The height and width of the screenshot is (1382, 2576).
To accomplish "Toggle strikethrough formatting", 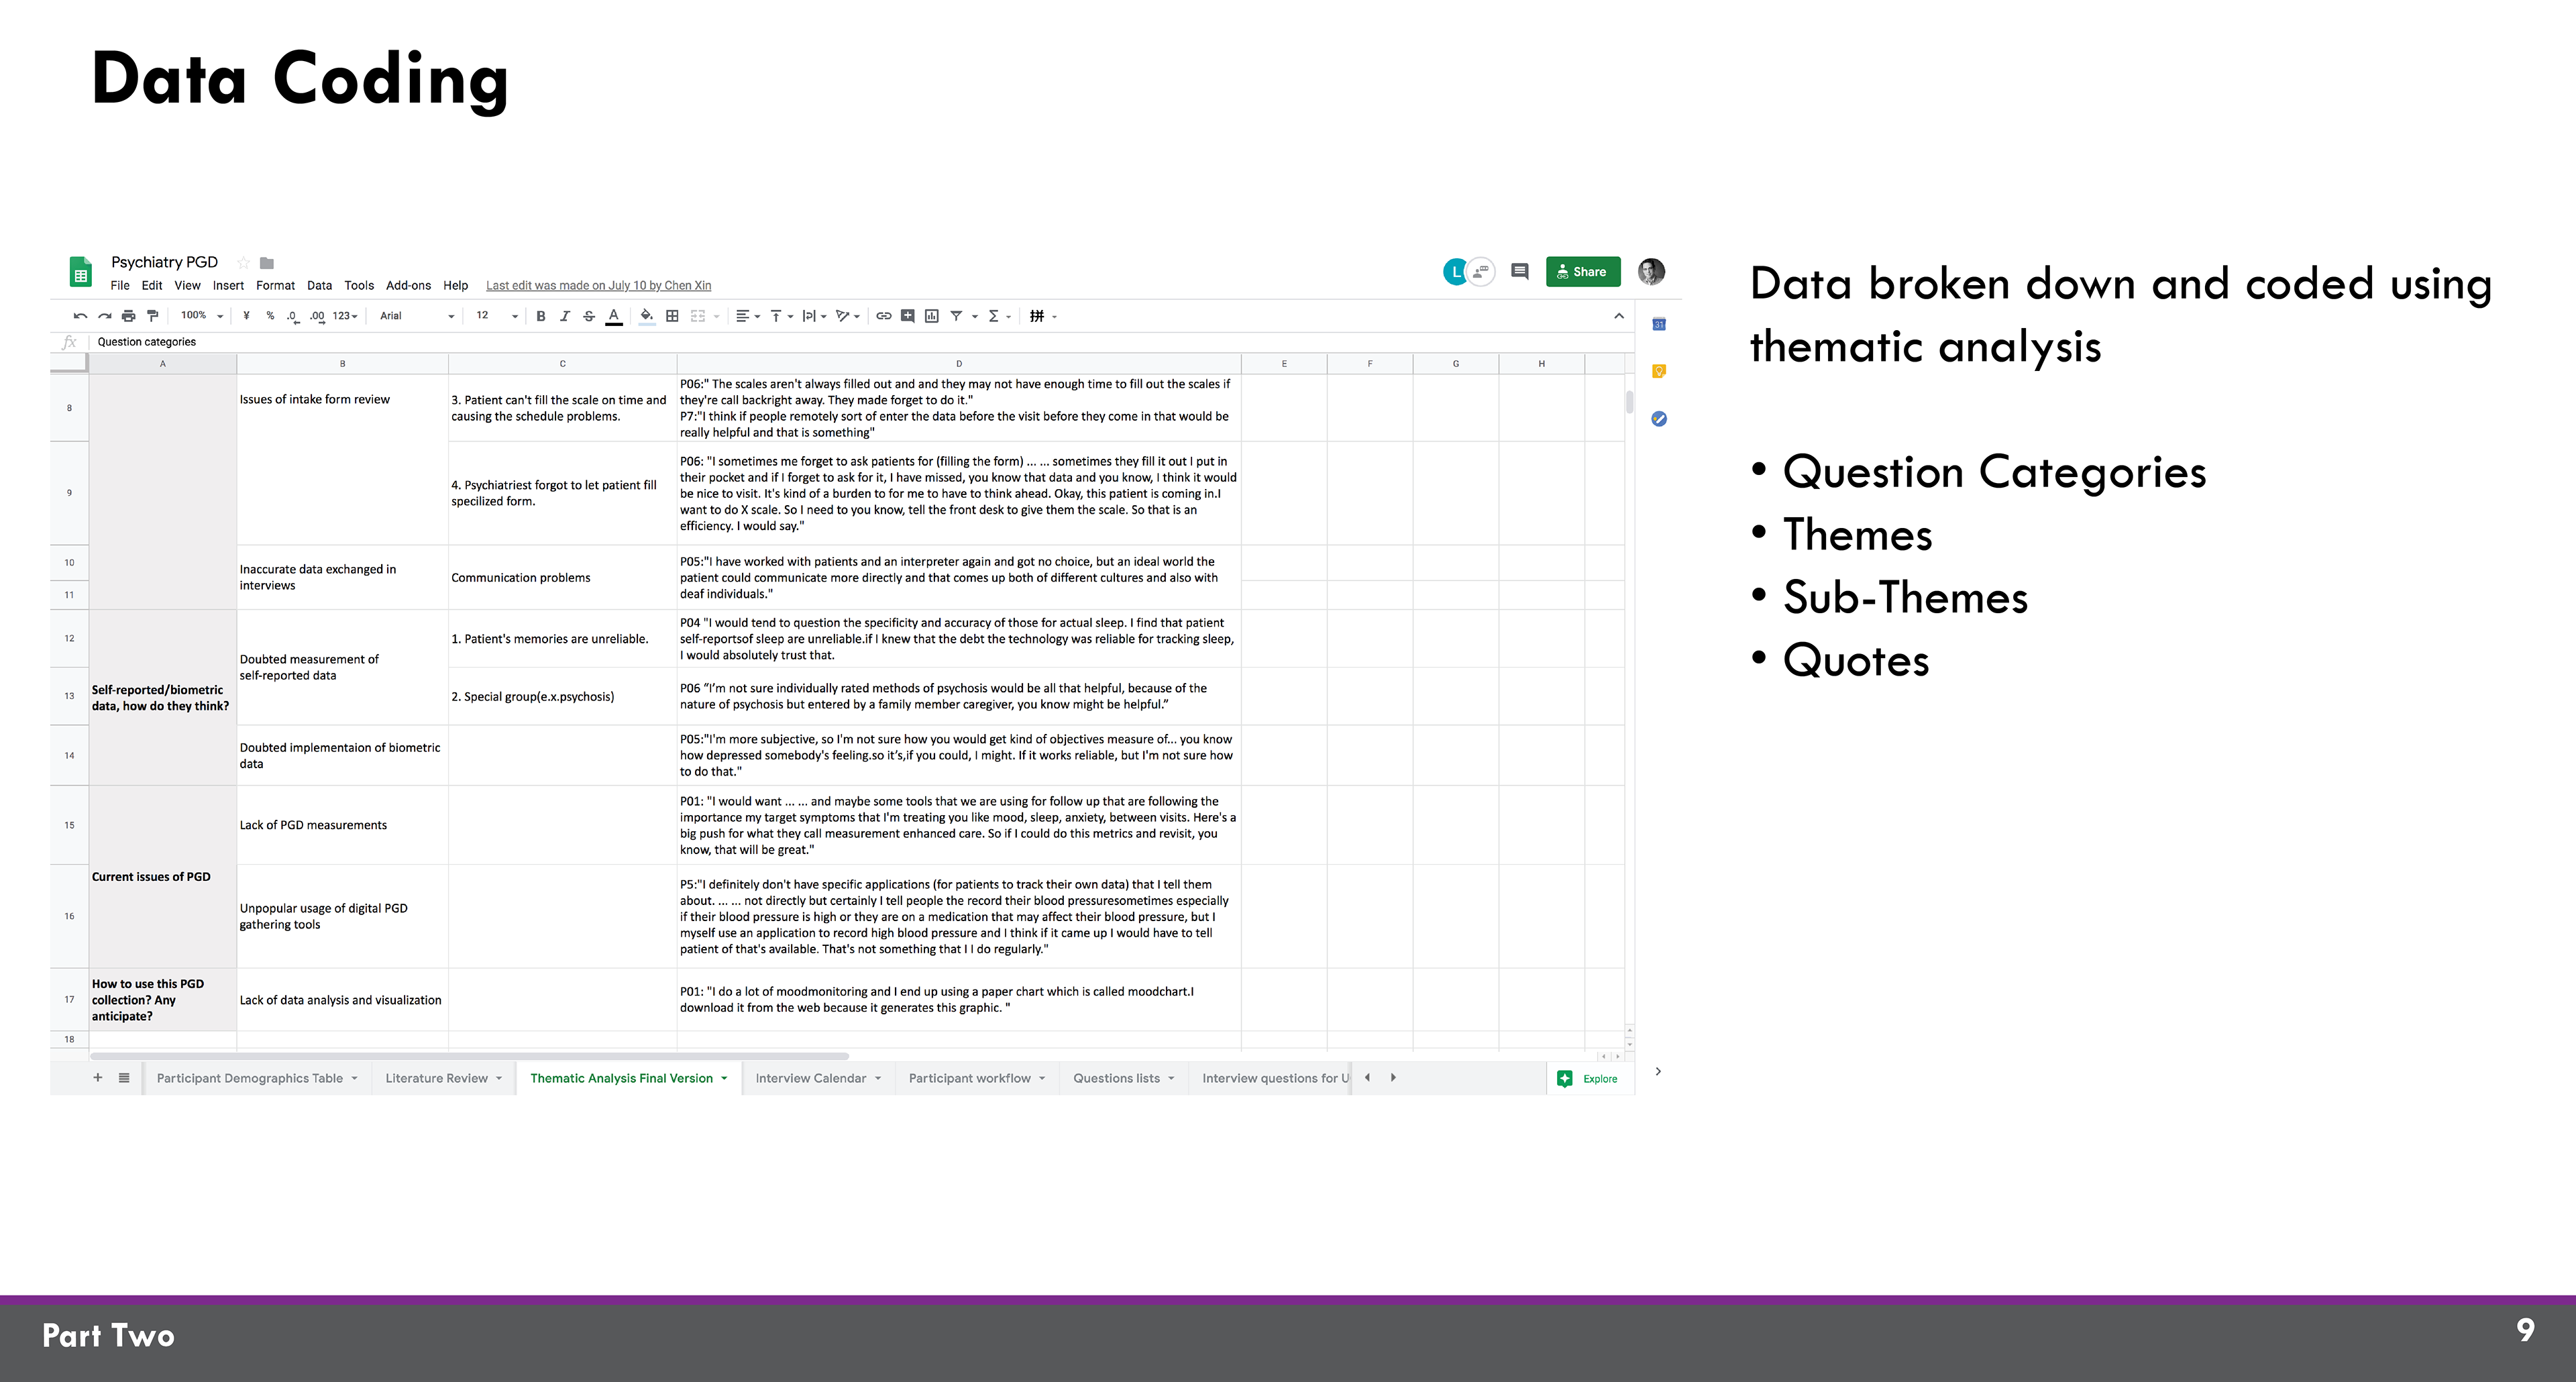I will pyautogui.click(x=589, y=316).
